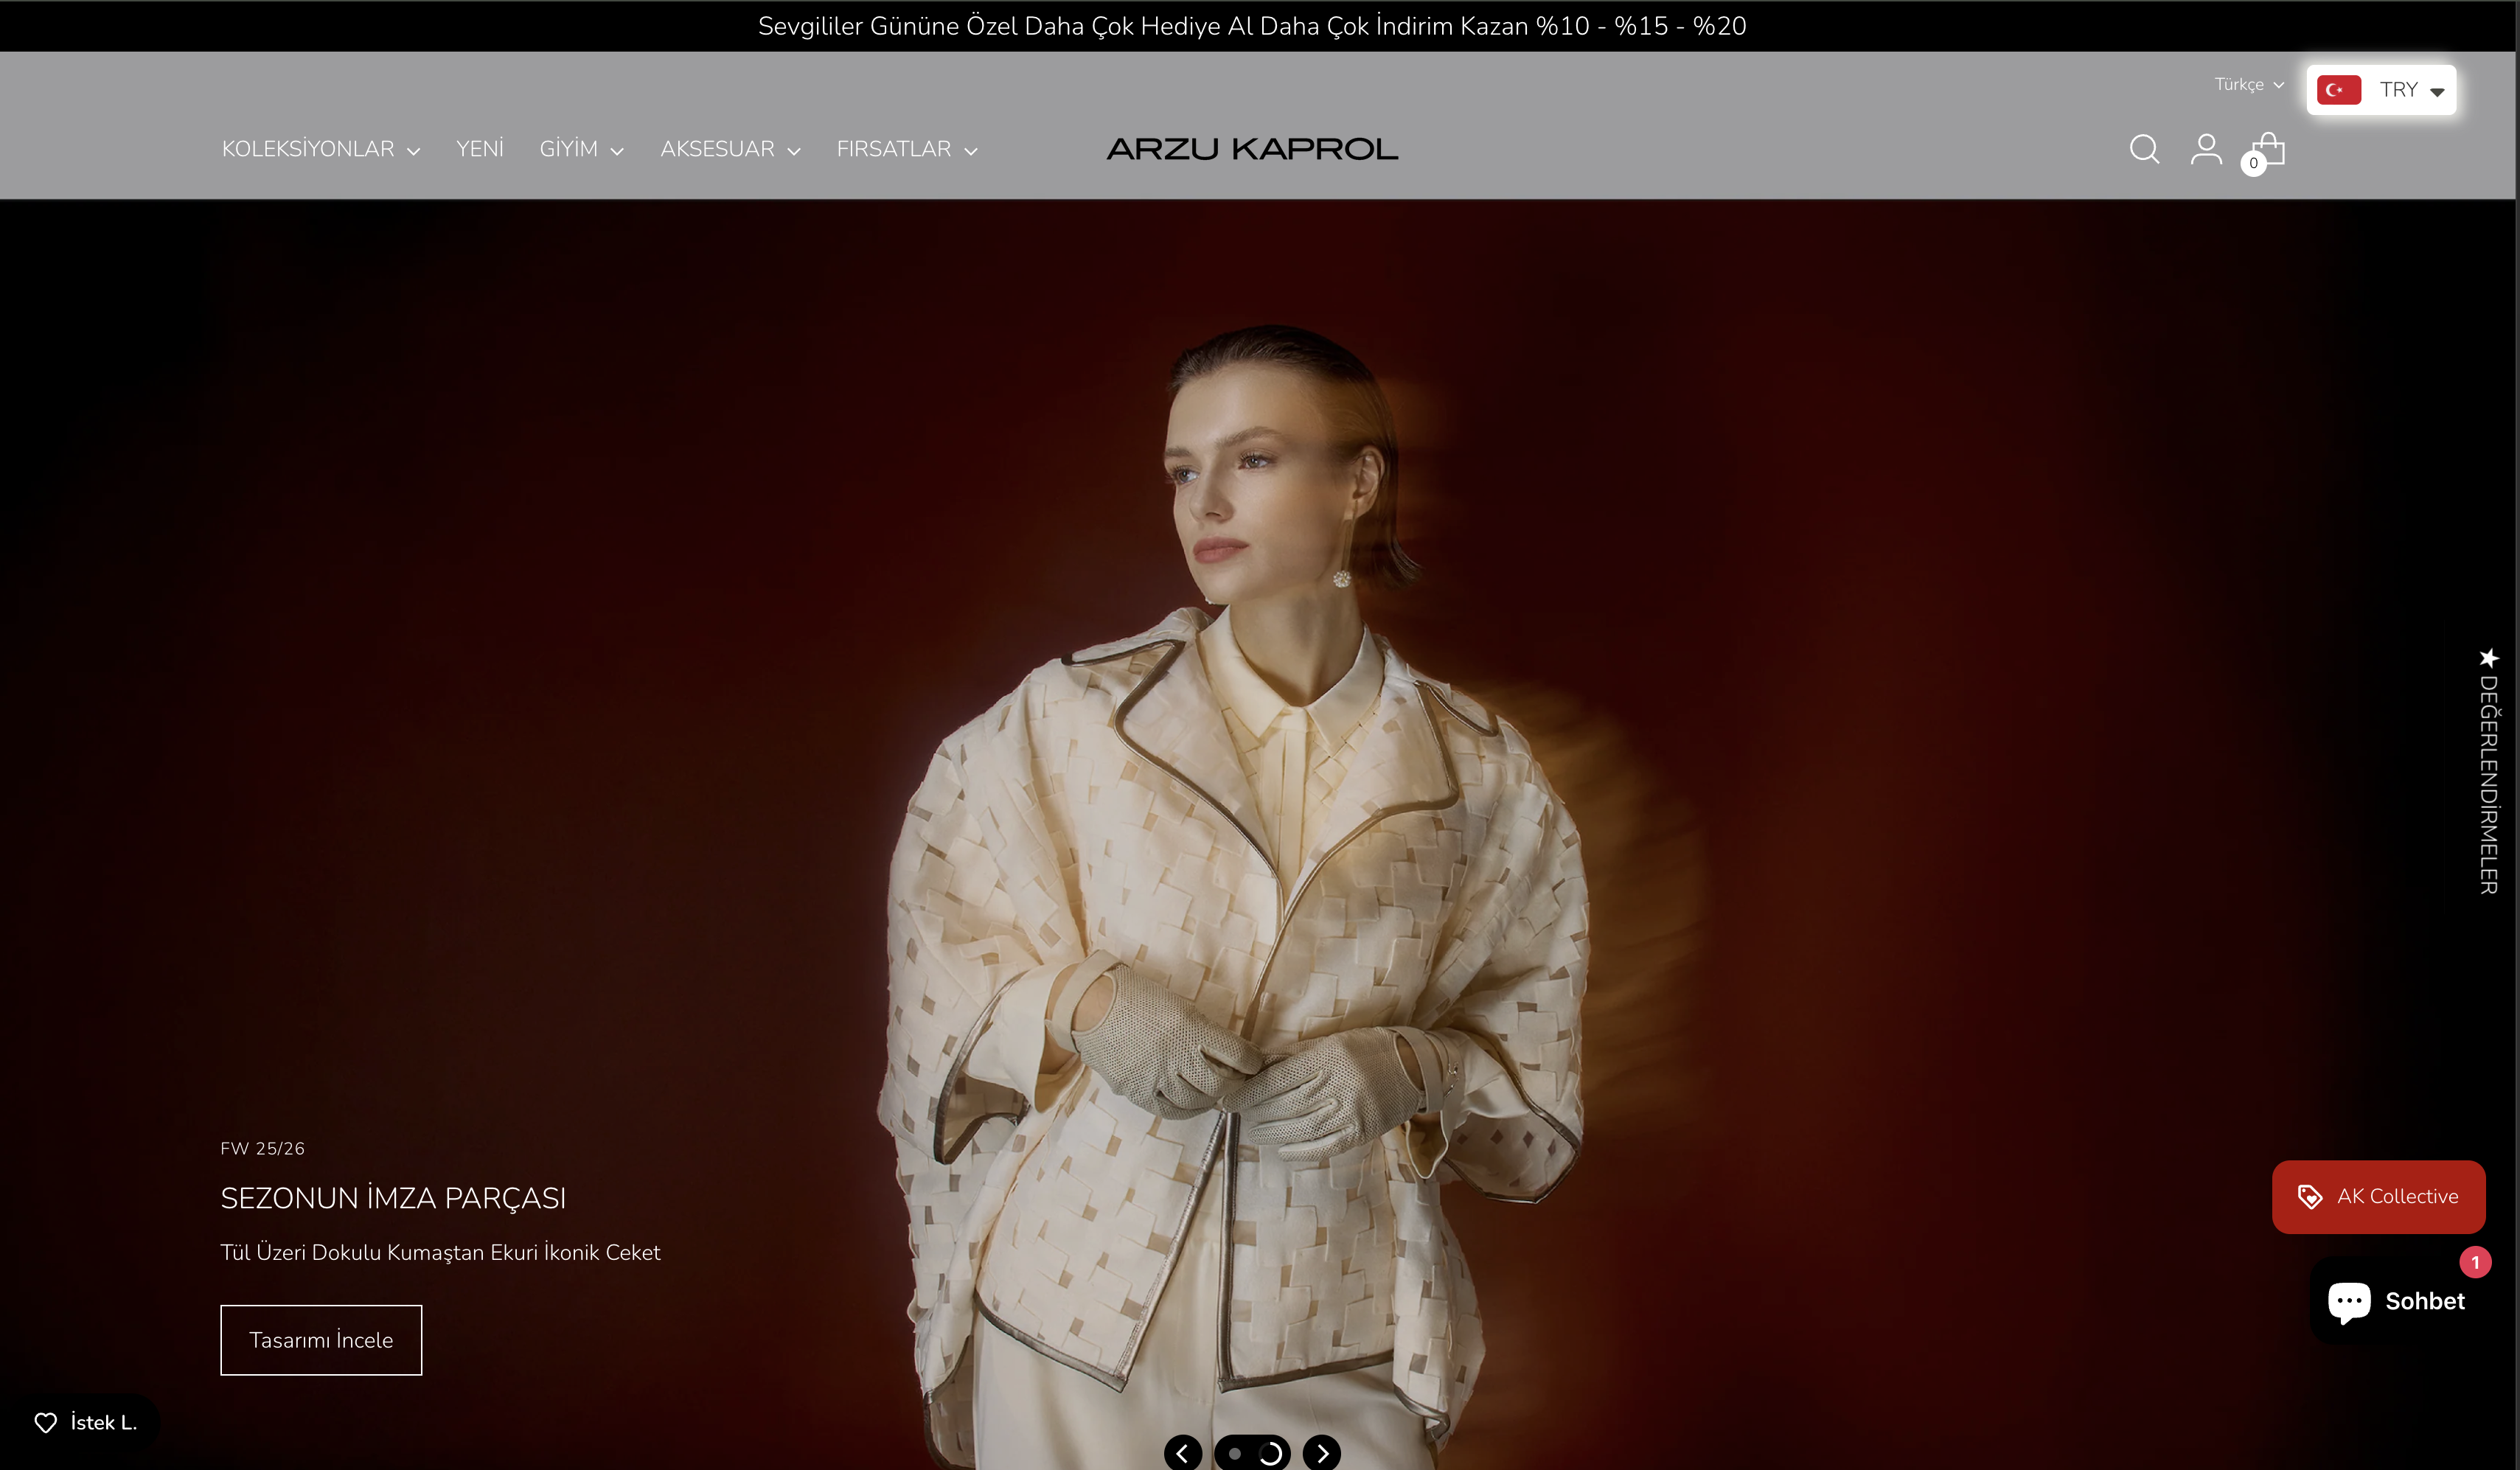Viewport: 2520px width, 1470px height.
Task: Open İstek L. wishlist heart
Action: click(x=85, y=1422)
